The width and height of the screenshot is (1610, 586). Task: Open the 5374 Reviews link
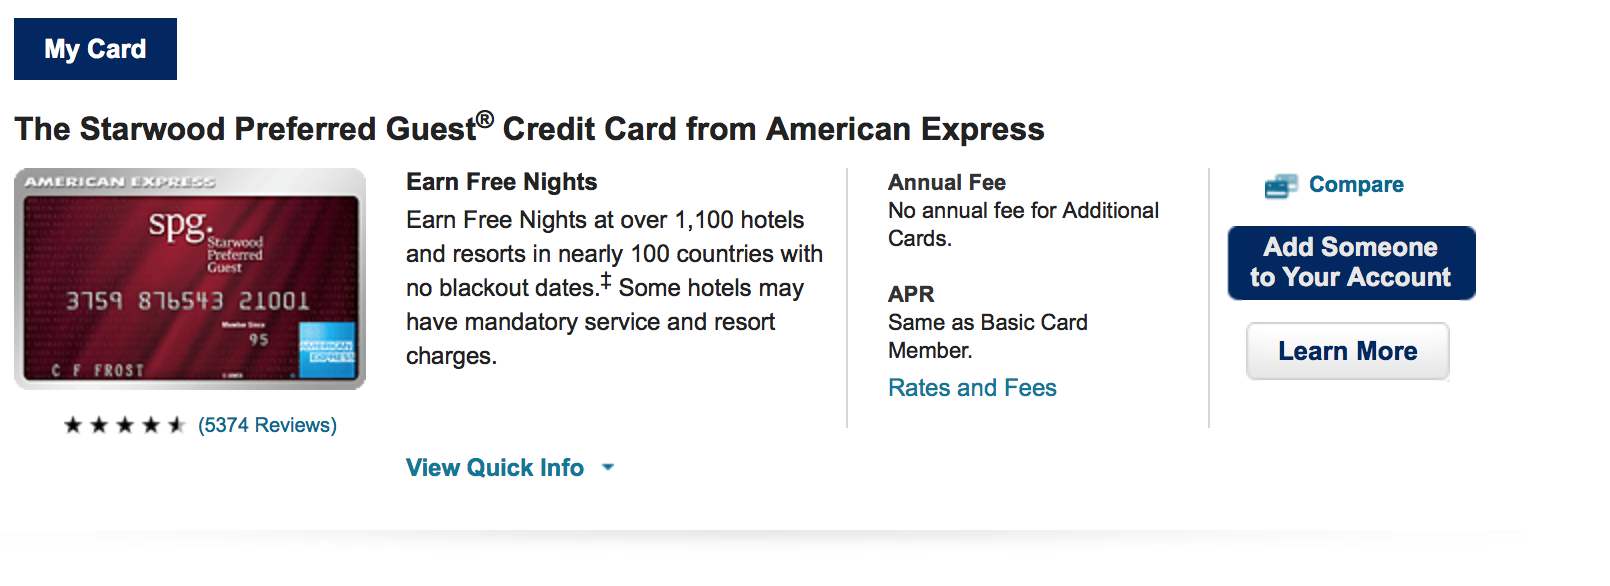tap(267, 425)
